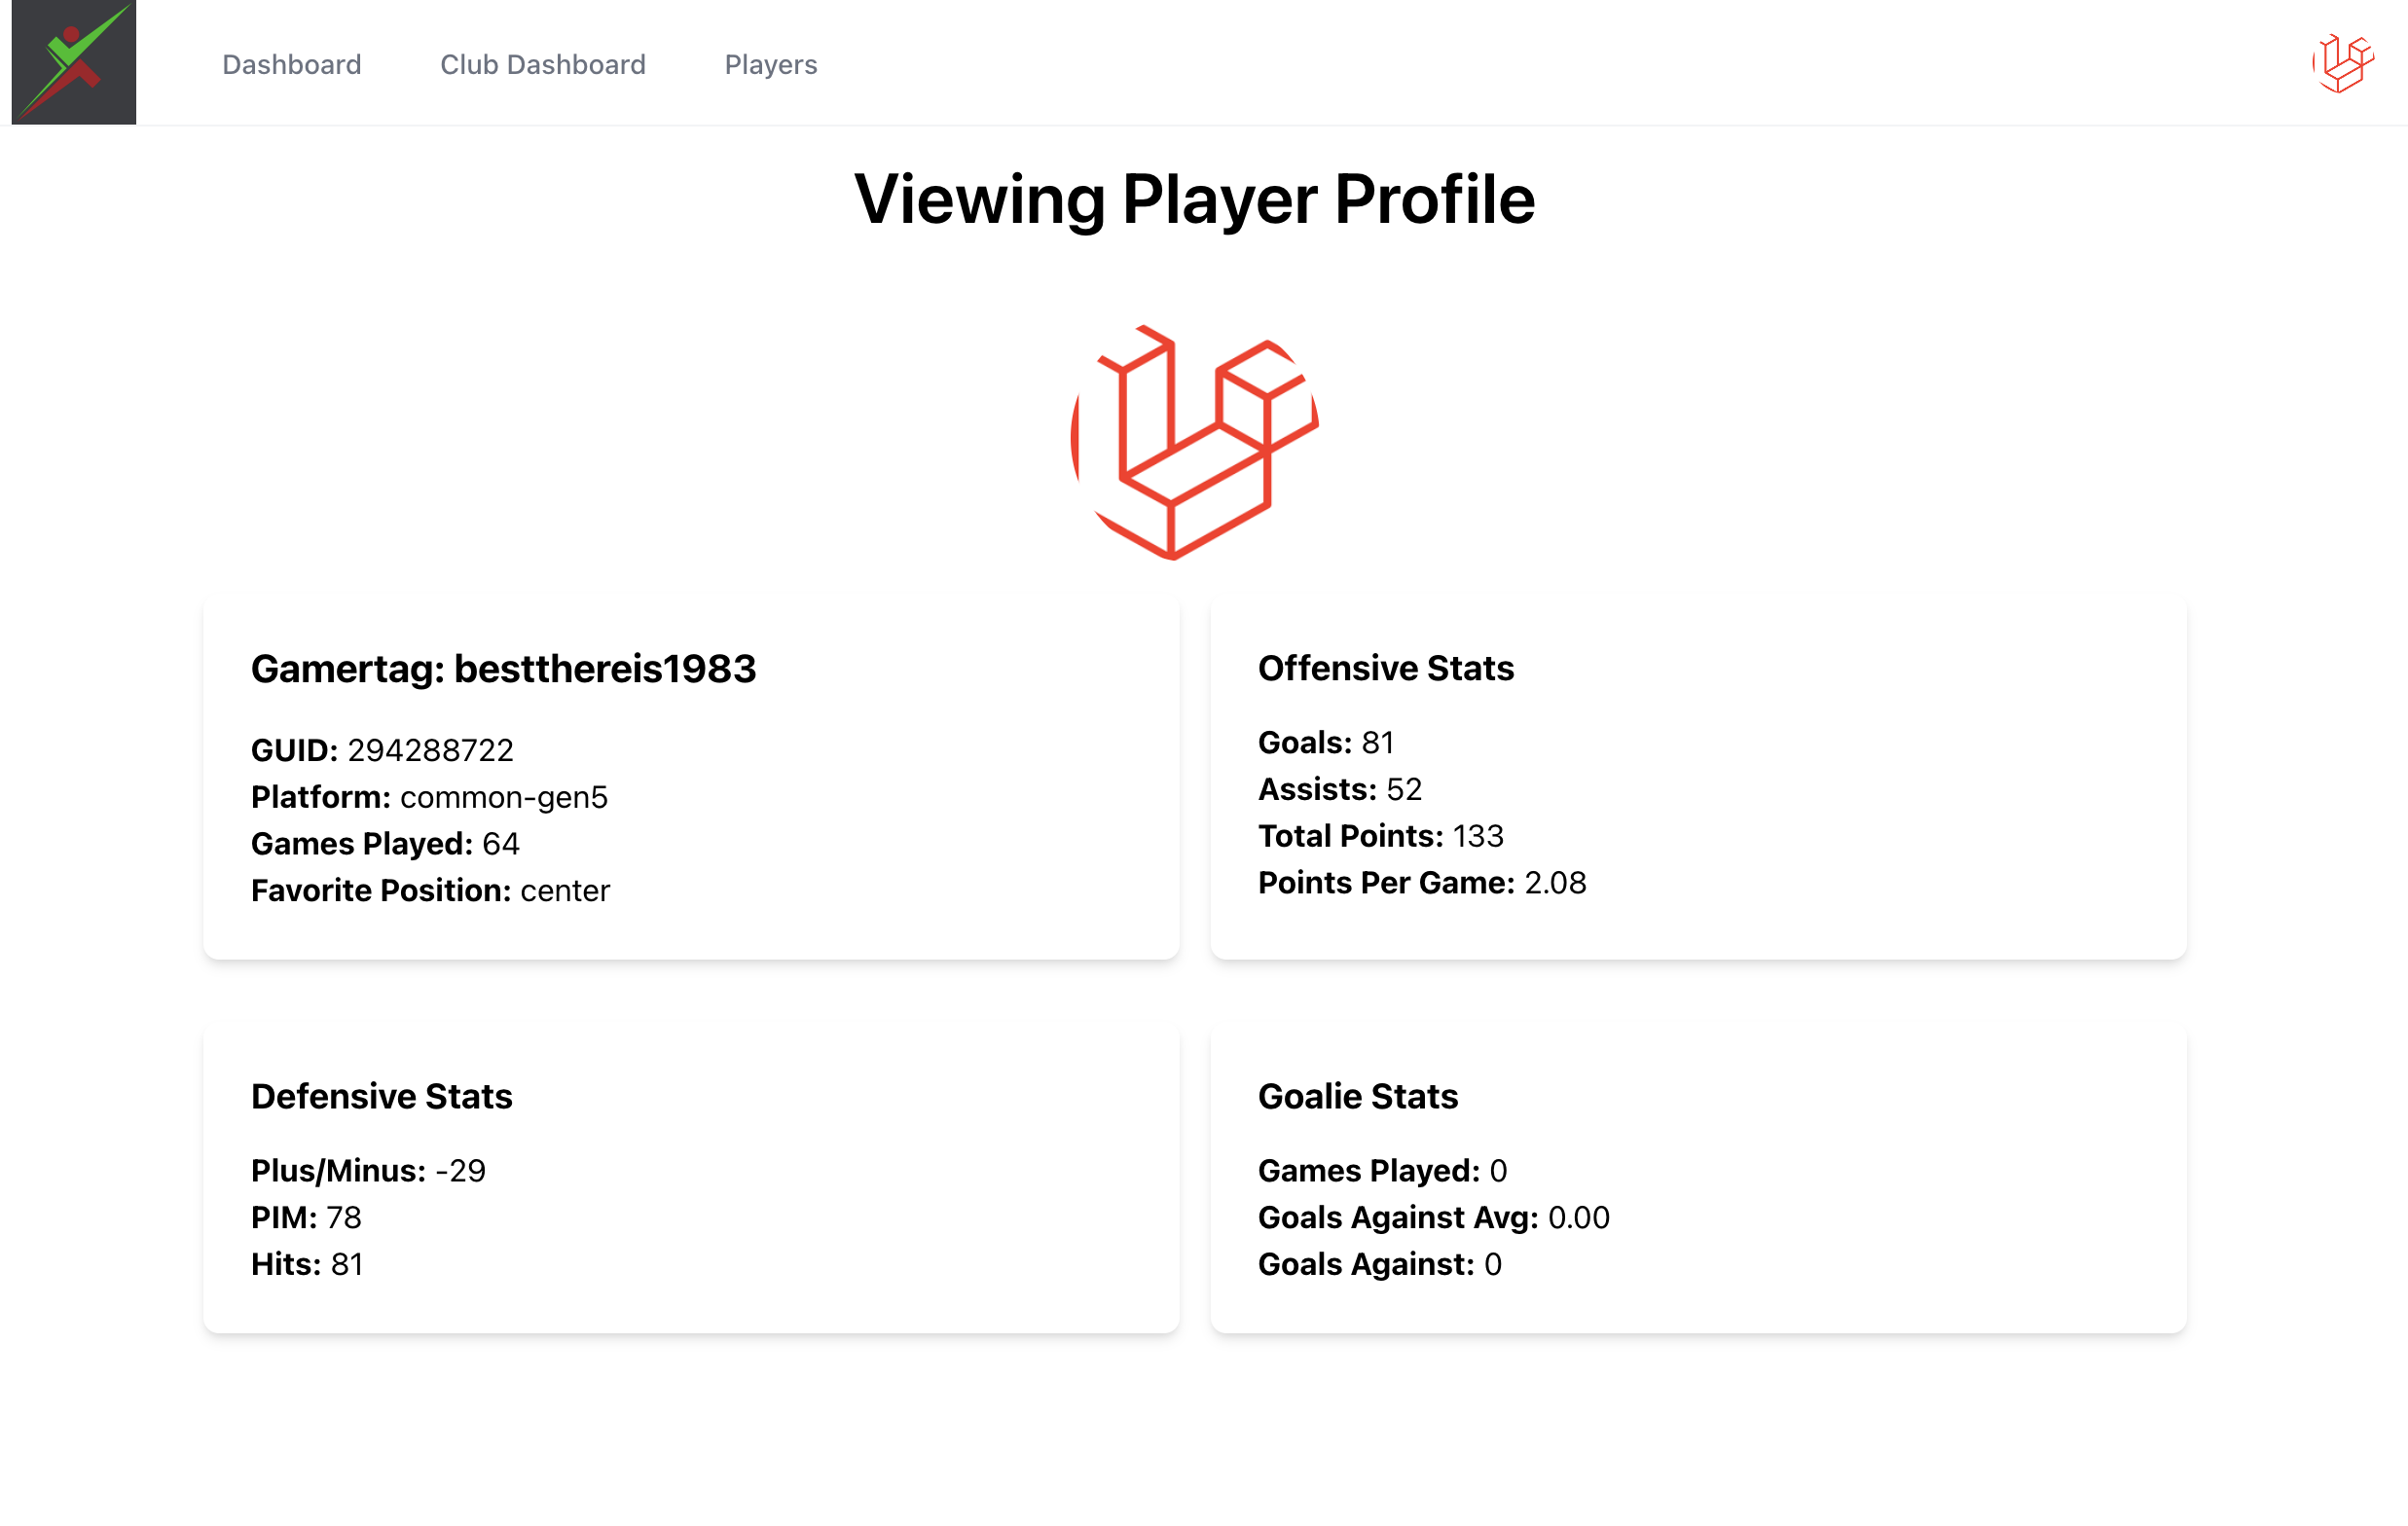Click the Plus/Minus -29 stat
The image size is (2408, 1526).
pyautogui.click(x=368, y=1170)
